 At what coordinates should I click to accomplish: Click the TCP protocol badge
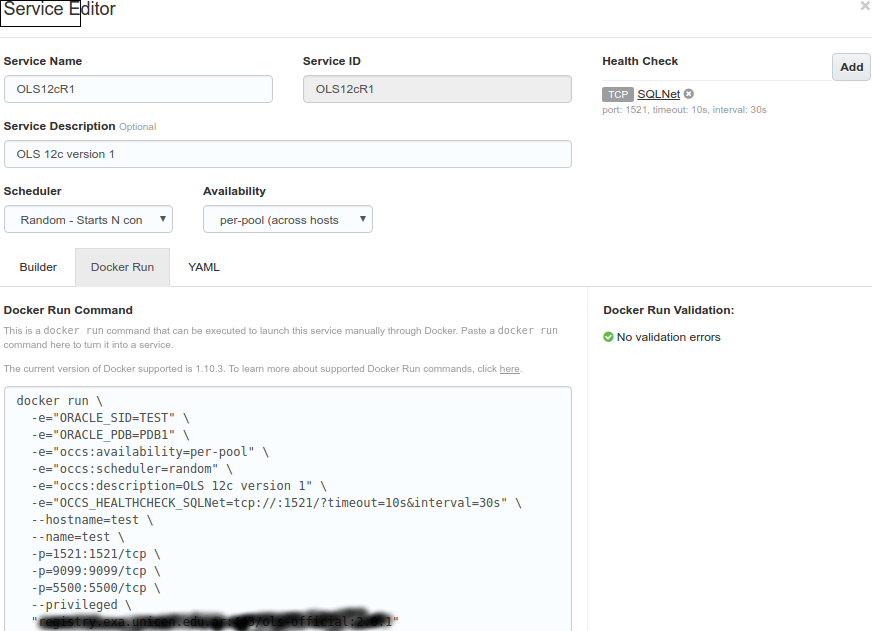point(618,94)
